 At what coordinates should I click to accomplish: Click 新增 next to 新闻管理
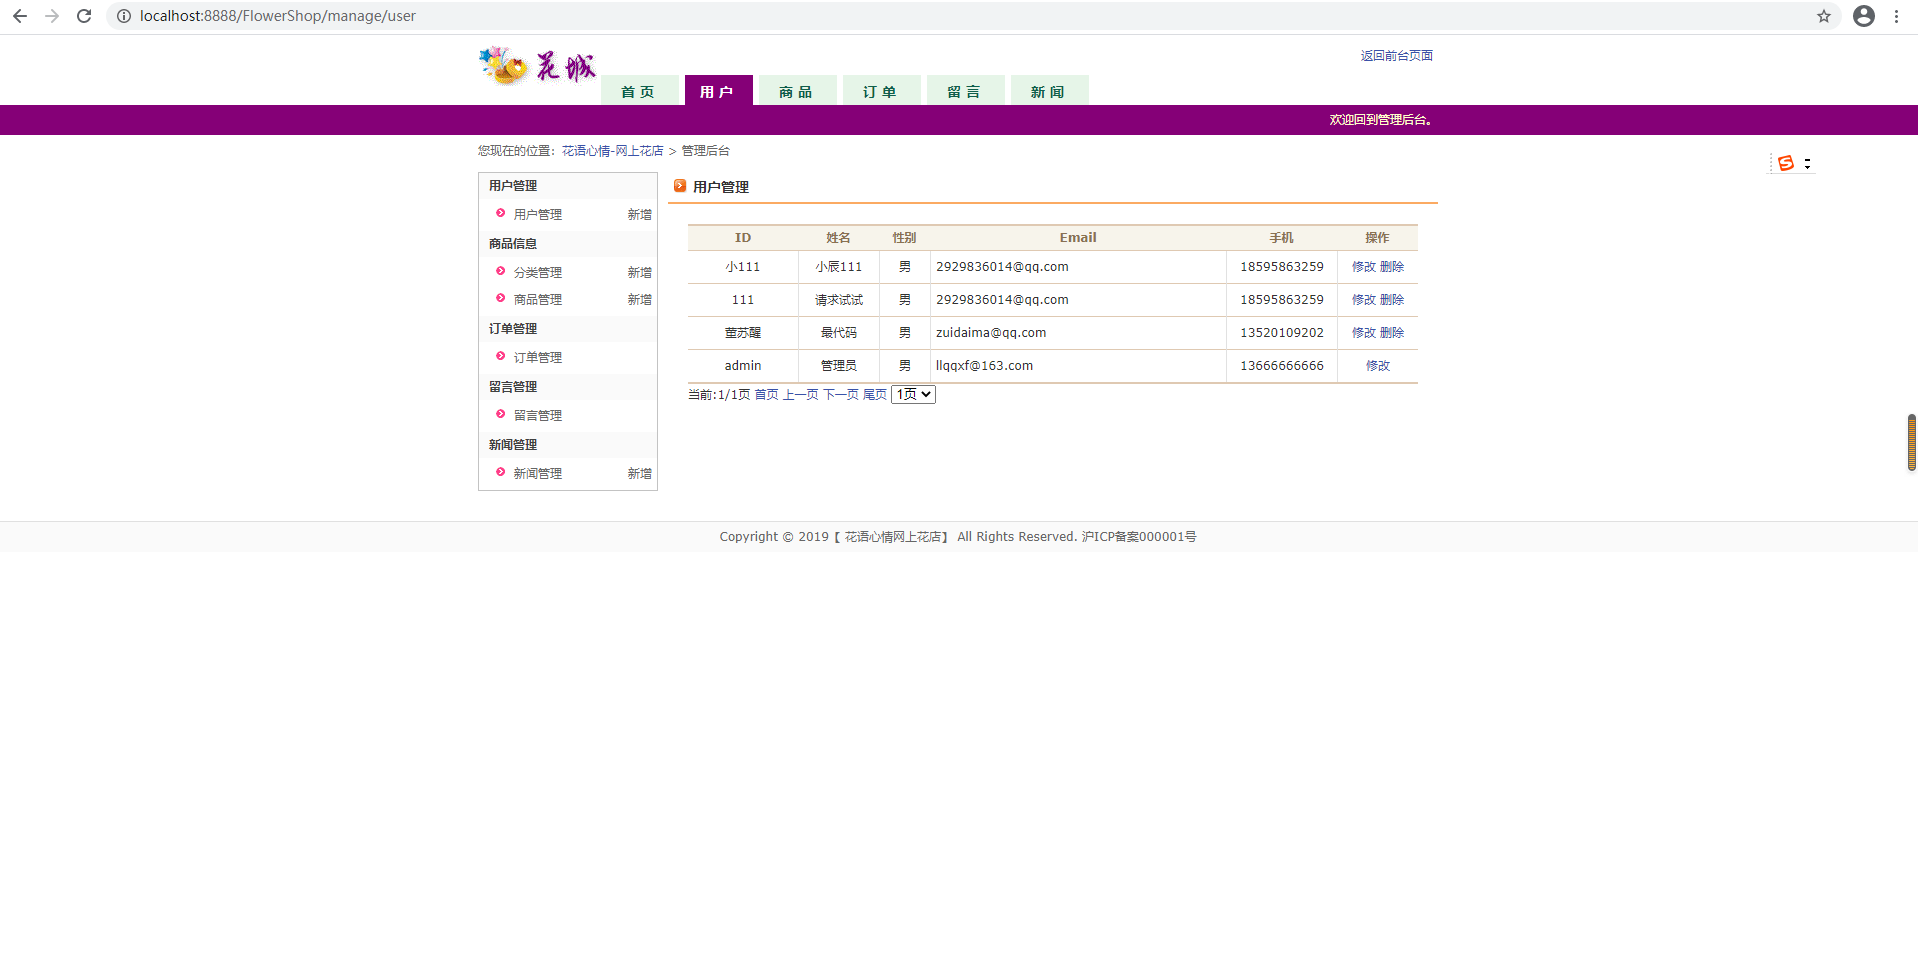click(639, 473)
